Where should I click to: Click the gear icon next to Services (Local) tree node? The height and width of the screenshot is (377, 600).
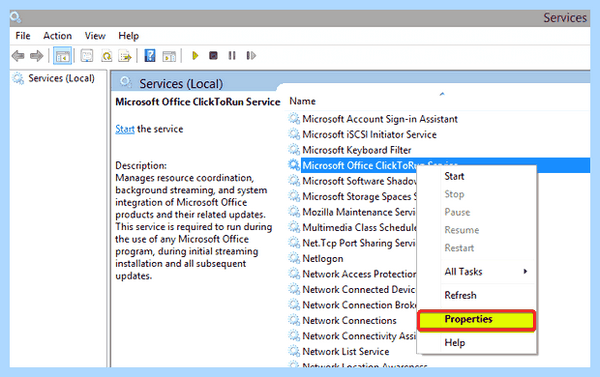pos(18,78)
